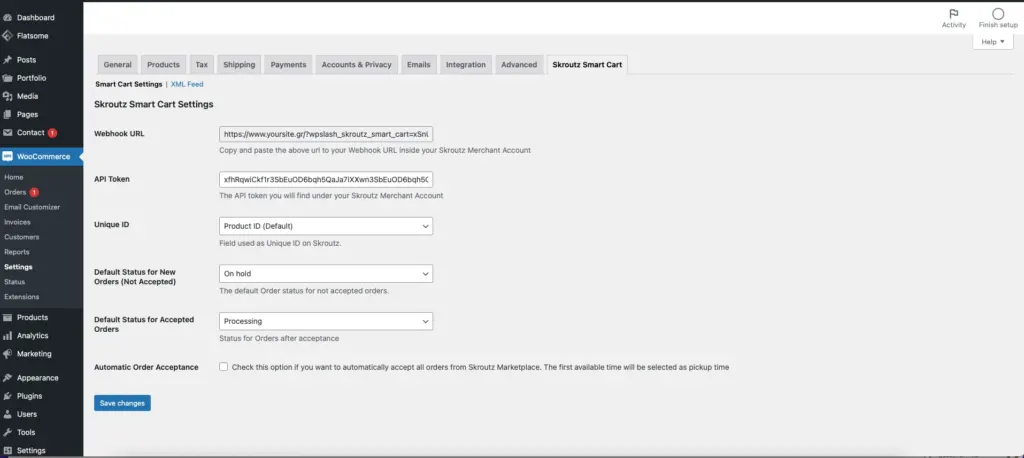Screen dimensions: 1024x458
Task: Switch to the Integration tab
Action: pyautogui.click(x=466, y=65)
